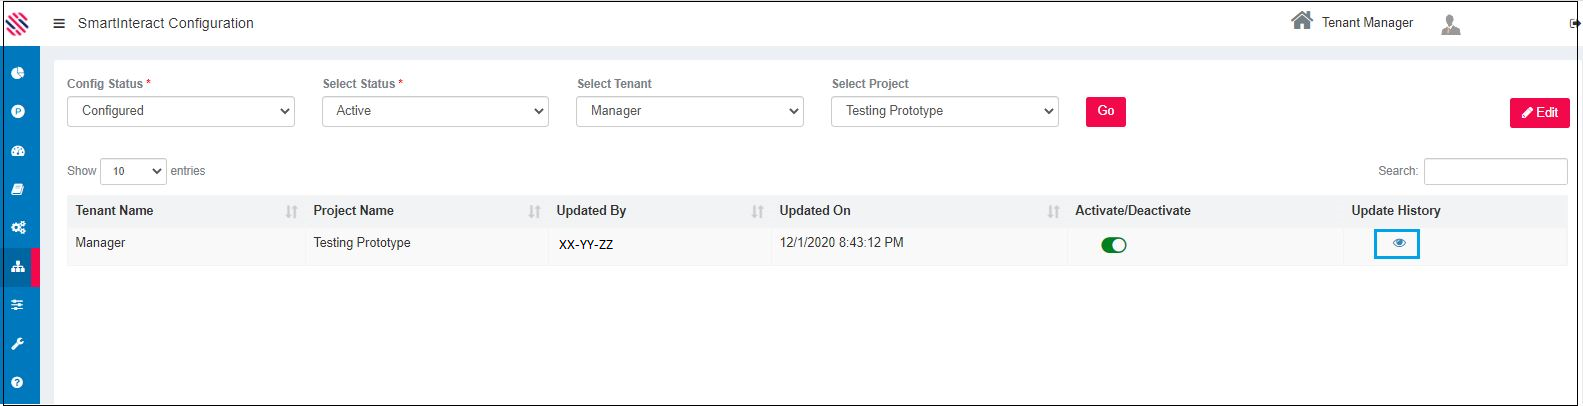
Task: Click the Search input field
Action: click(1495, 171)
